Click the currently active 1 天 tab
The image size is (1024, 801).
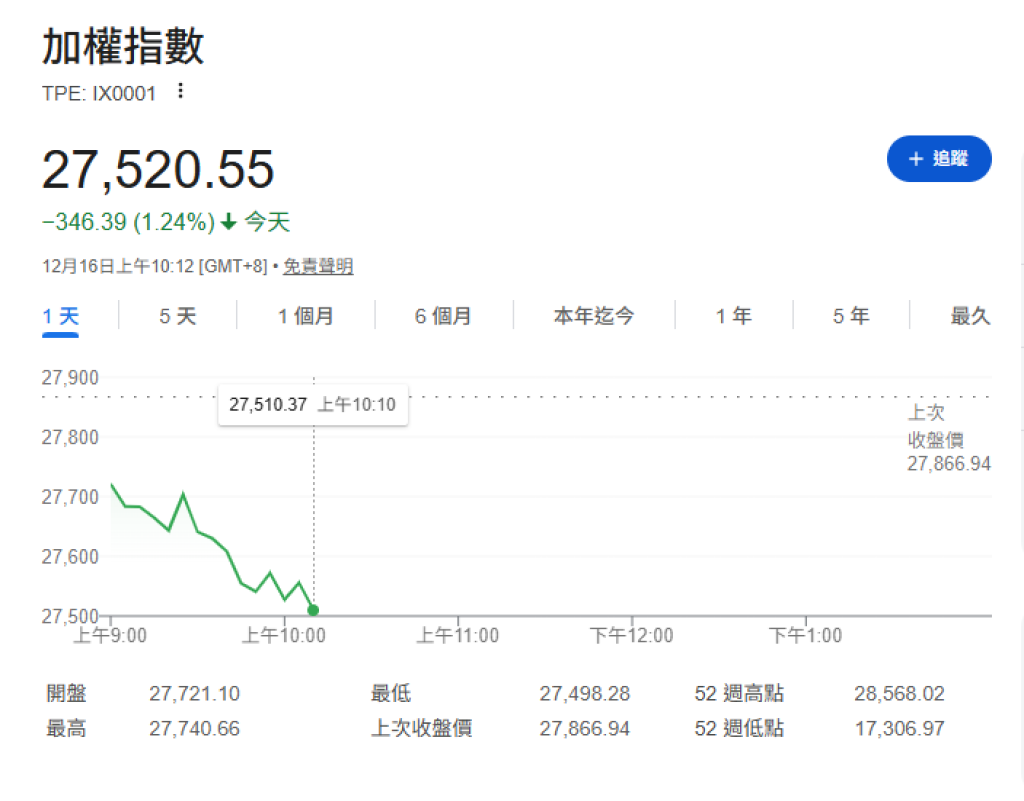click(63, 315)
